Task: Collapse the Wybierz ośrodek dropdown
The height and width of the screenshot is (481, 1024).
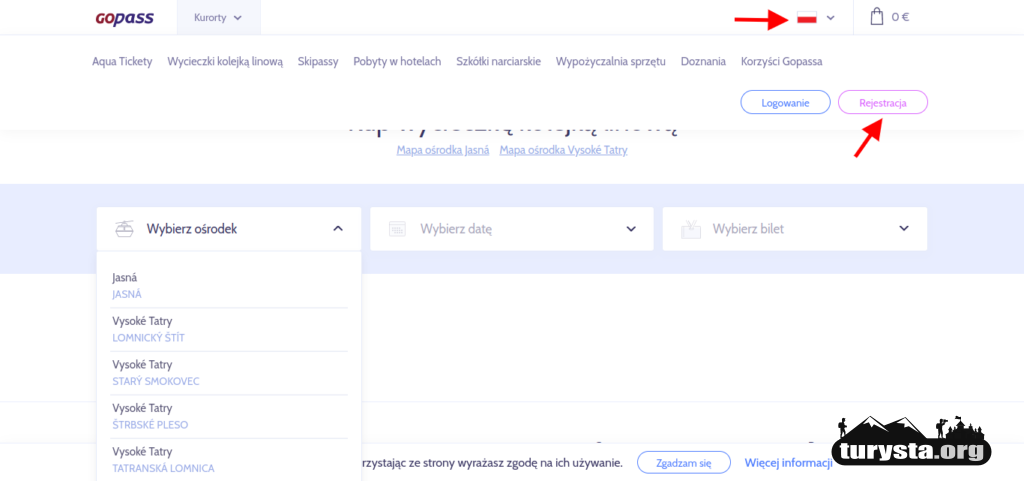Action: tap(338, 229)
